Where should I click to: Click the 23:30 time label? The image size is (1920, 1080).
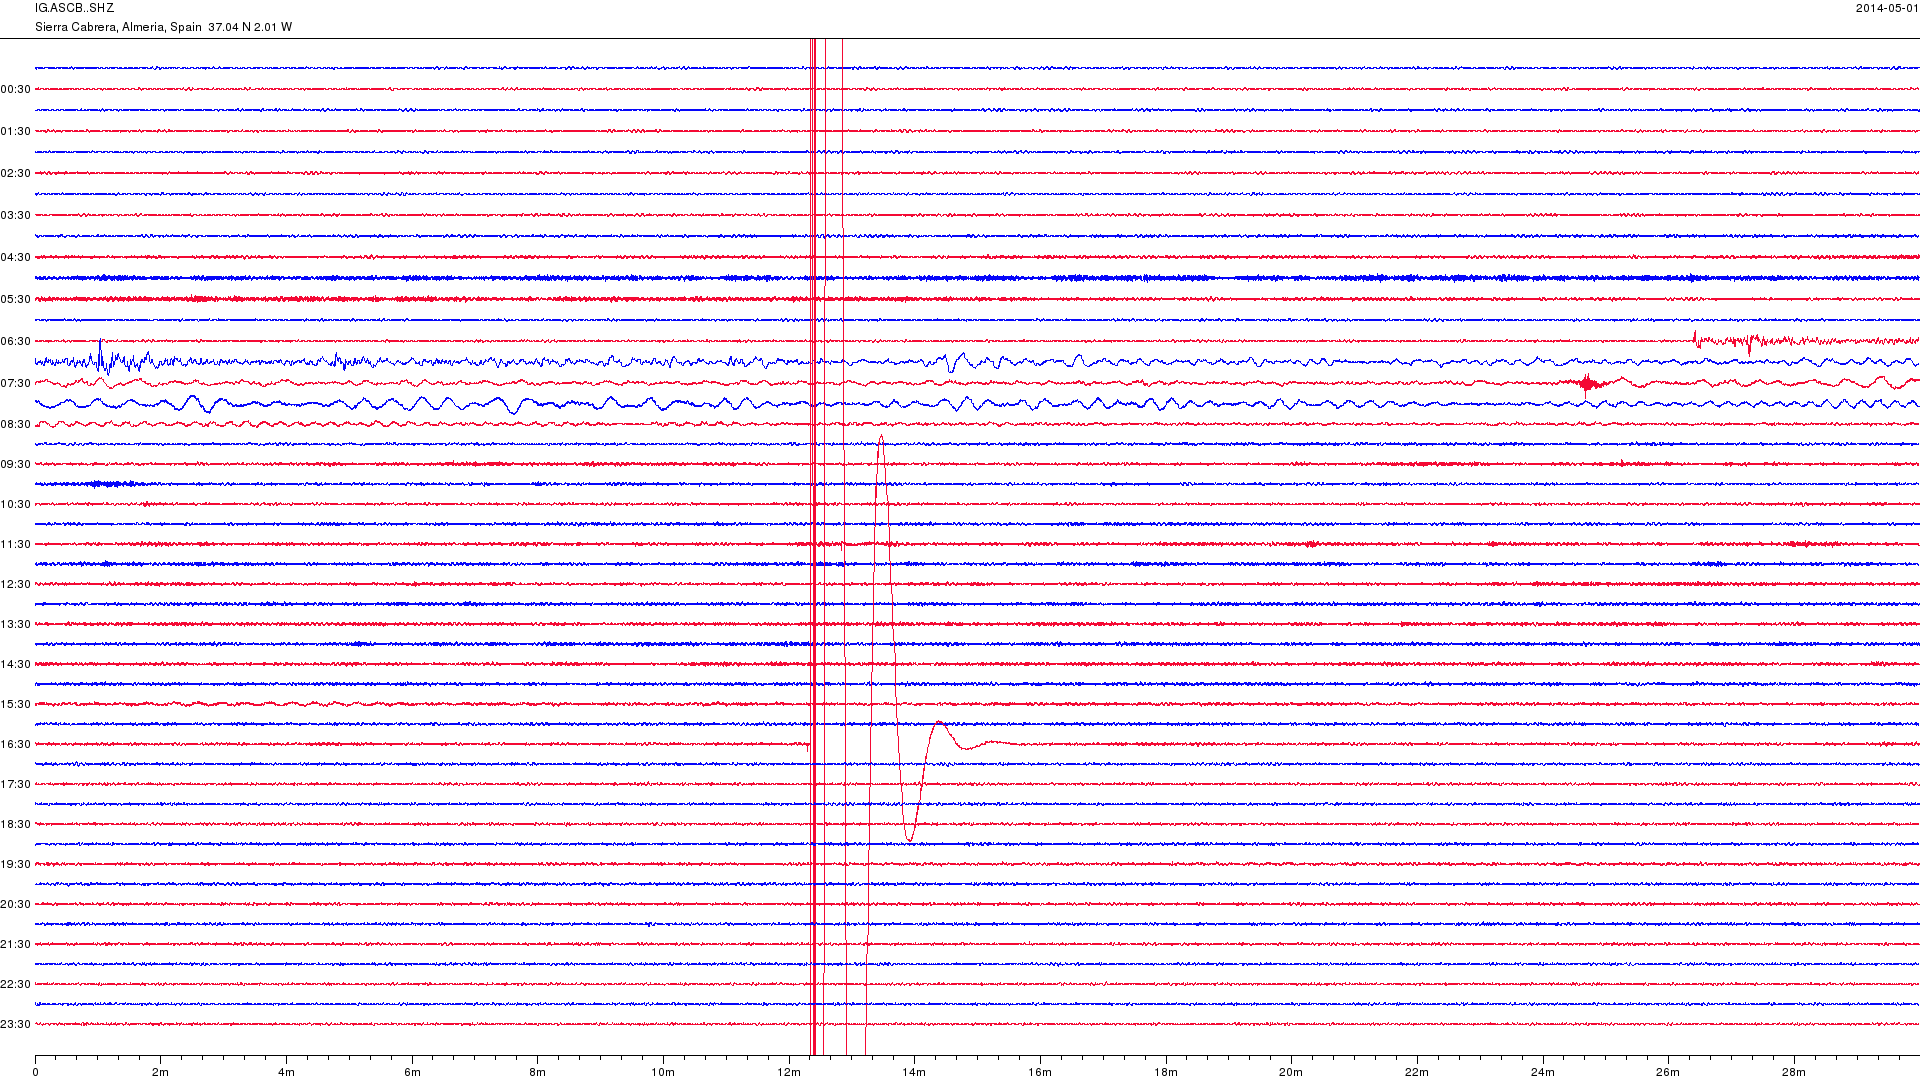tap(16, 1025)
